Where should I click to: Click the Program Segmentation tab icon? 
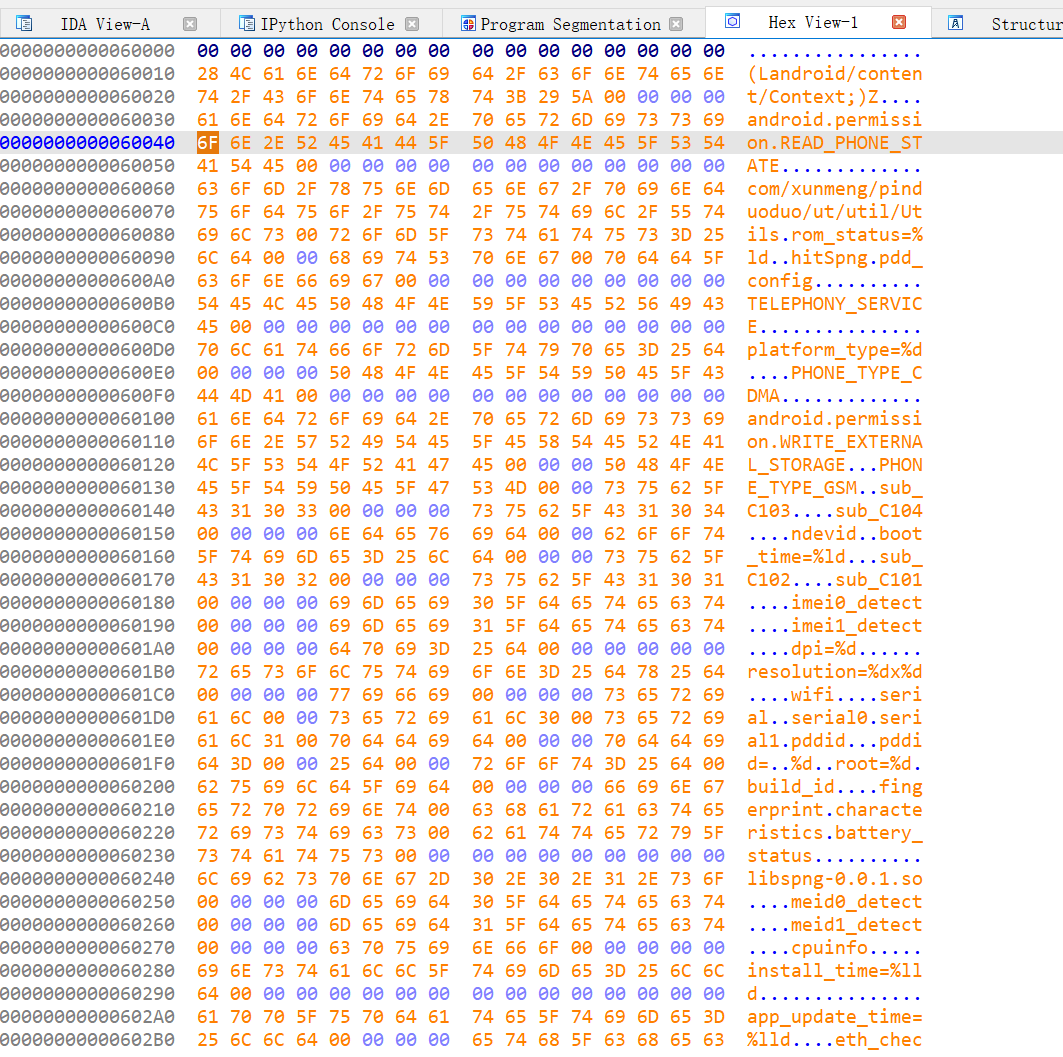click(x=468, y=24)
